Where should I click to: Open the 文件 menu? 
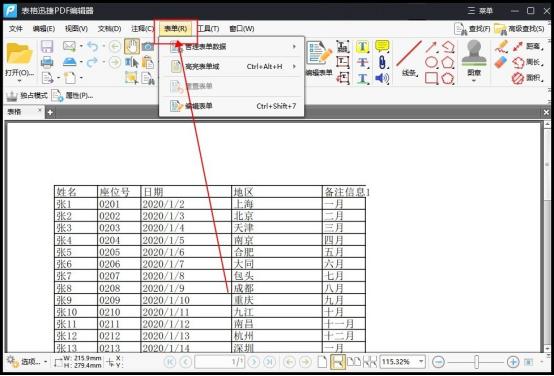coord(16,29)
